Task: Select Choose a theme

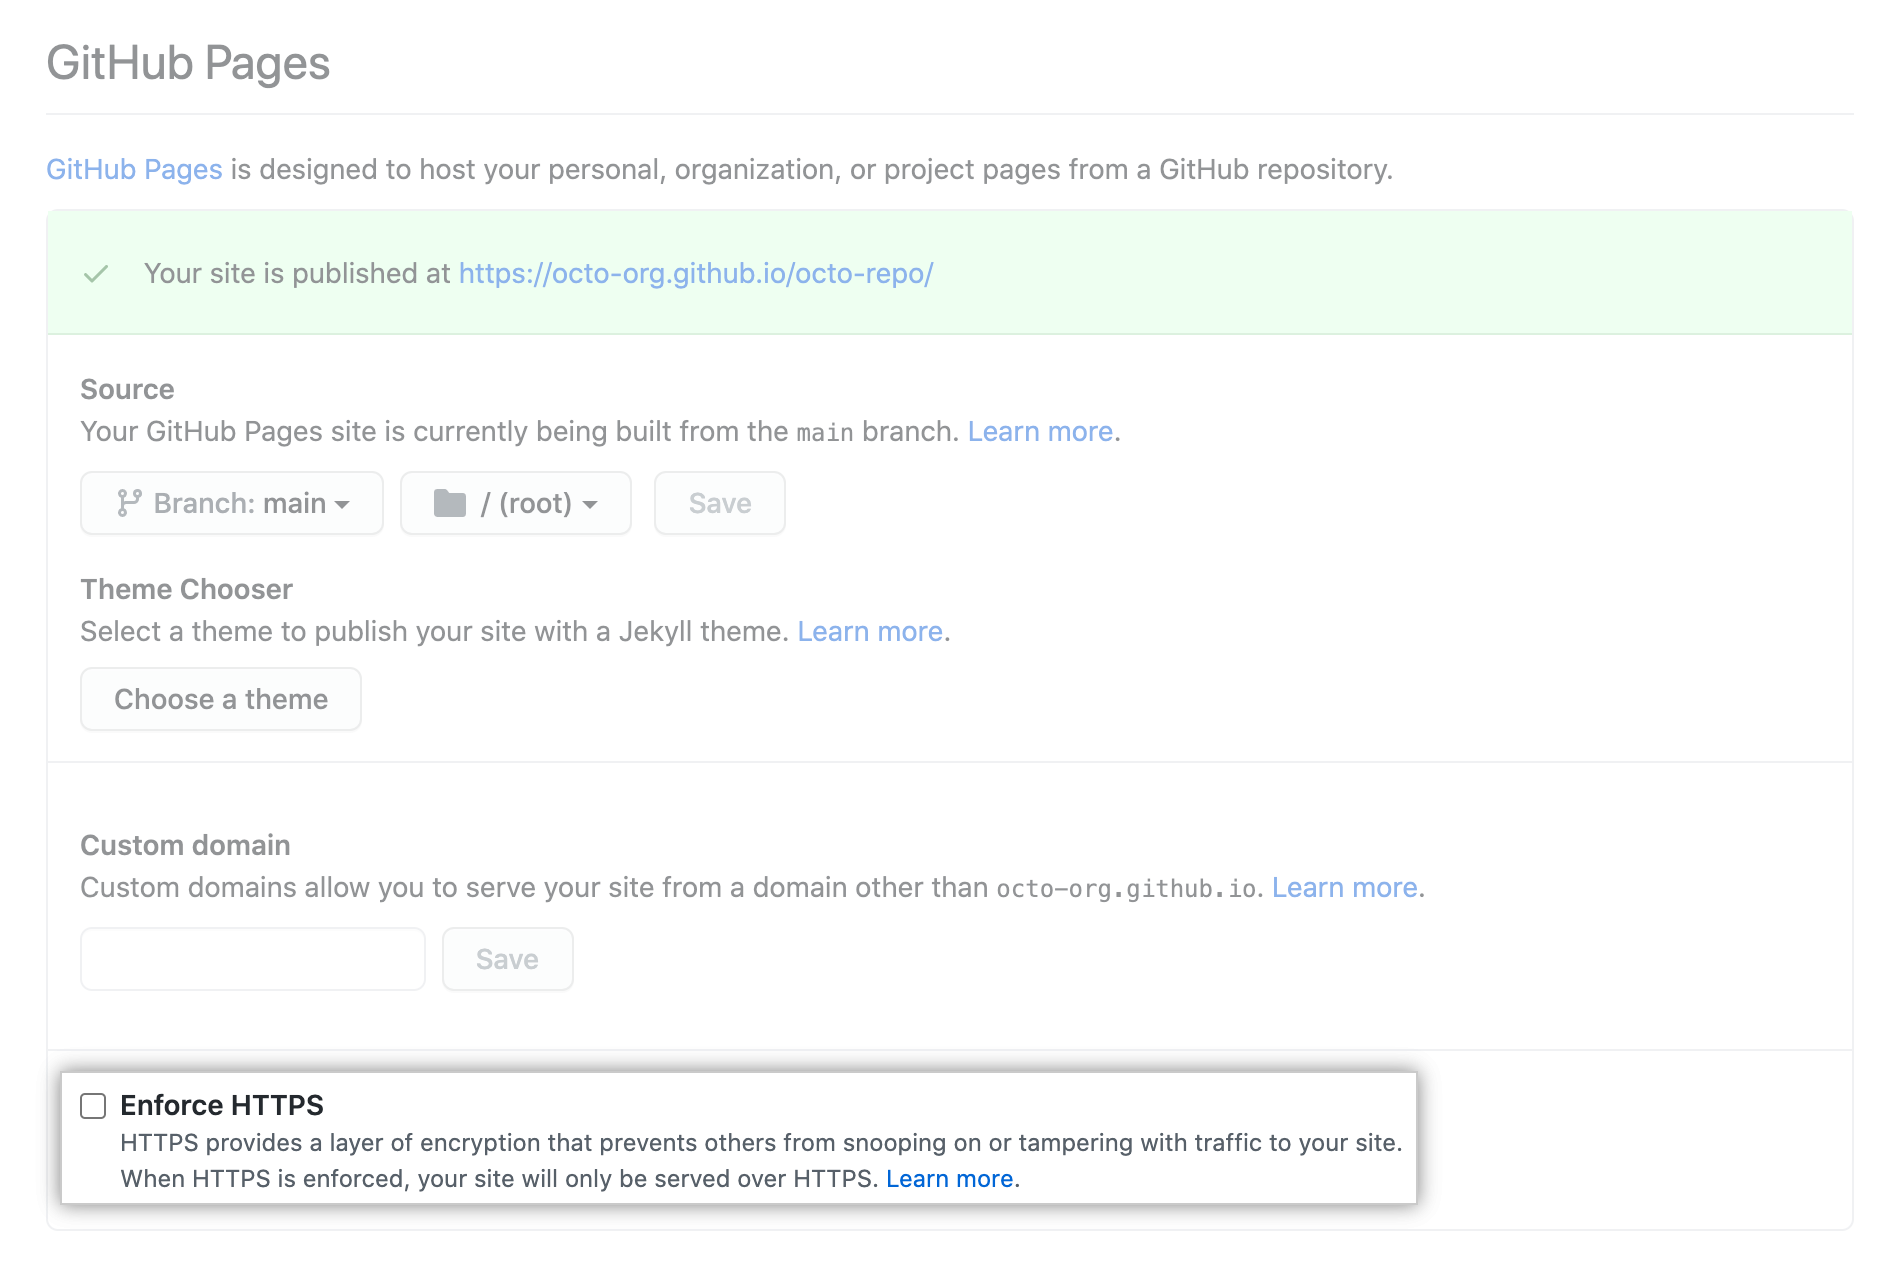Action: 220,699
